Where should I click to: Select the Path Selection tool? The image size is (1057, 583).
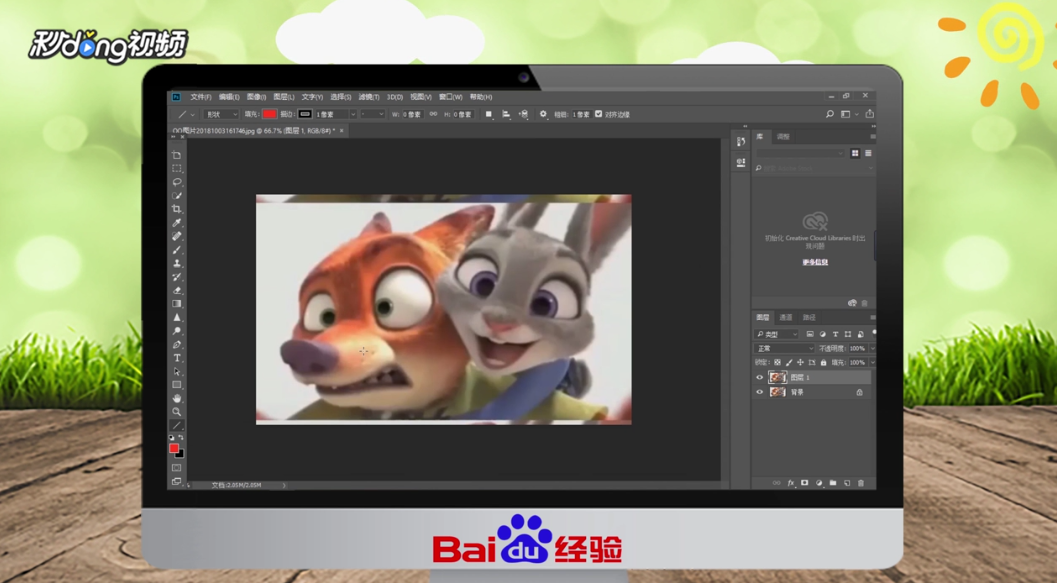click(x=177, y=371)
